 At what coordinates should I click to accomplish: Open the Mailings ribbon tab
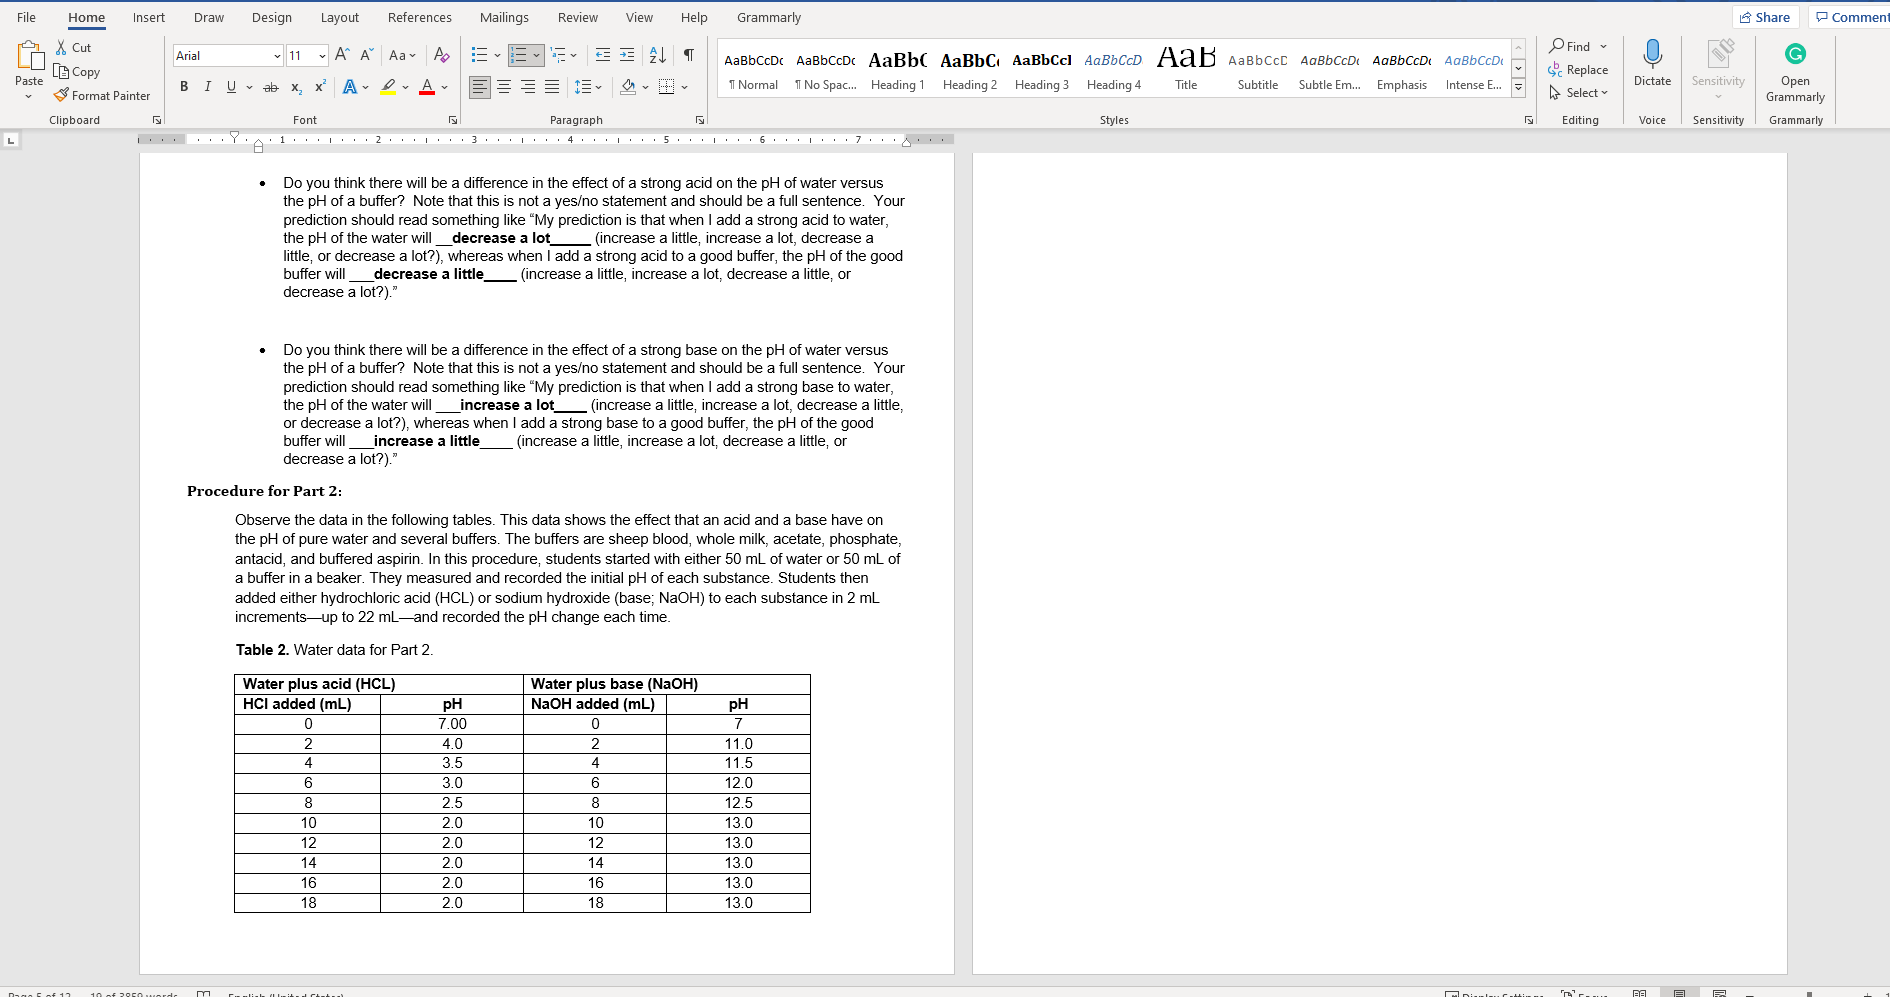(x=504, y=17)
